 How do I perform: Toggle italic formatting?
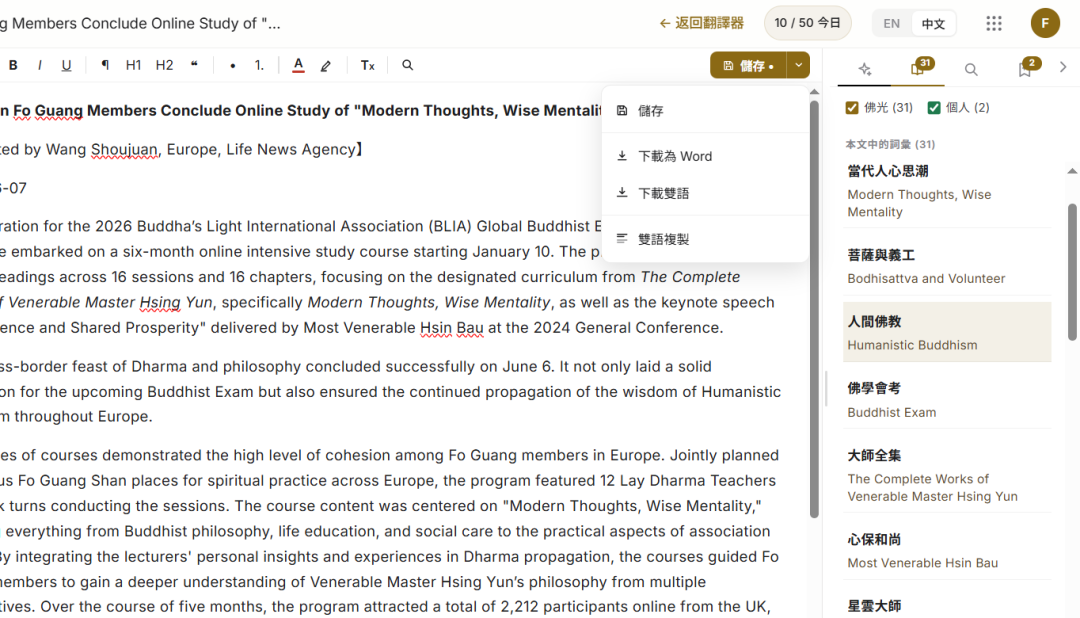coord(39,65)
